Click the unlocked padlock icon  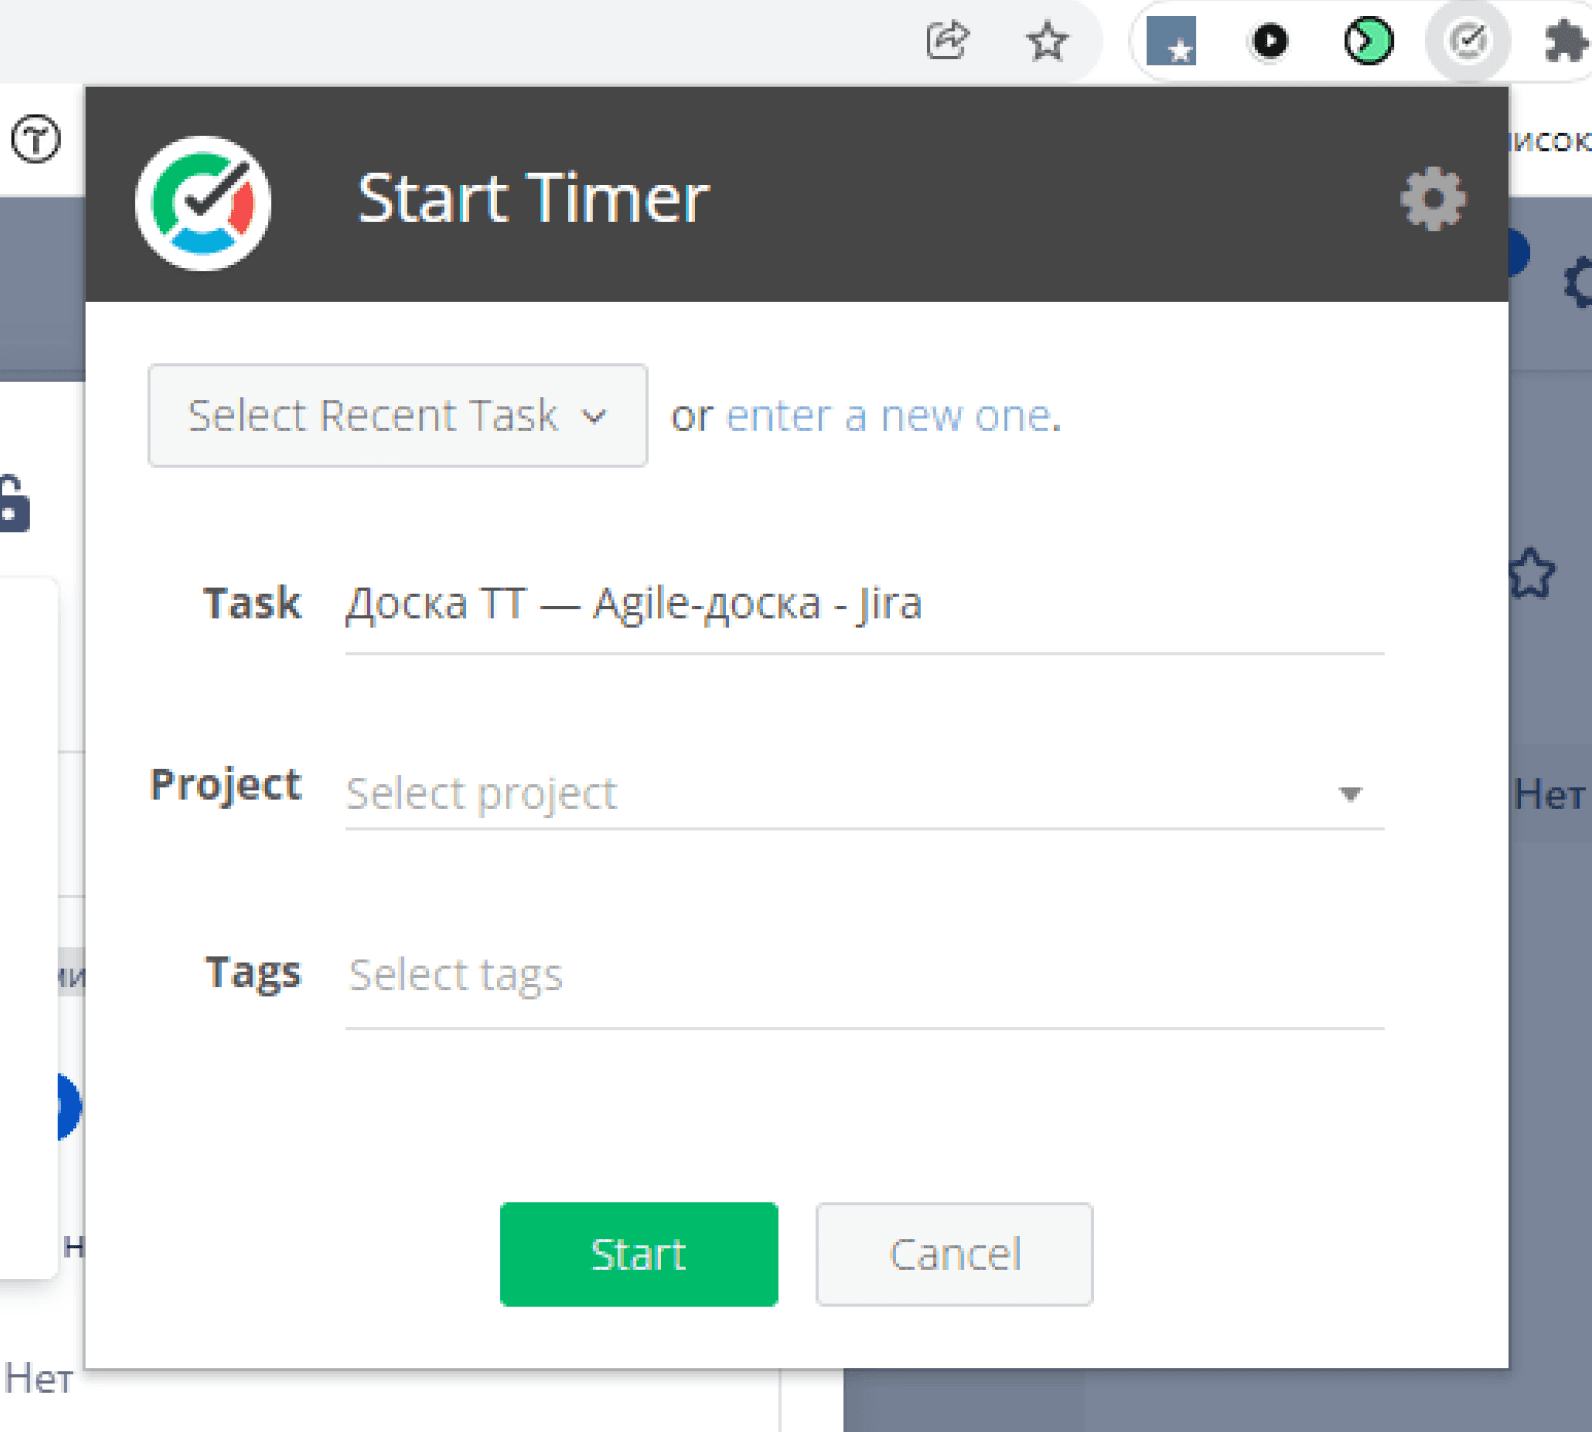13,501
